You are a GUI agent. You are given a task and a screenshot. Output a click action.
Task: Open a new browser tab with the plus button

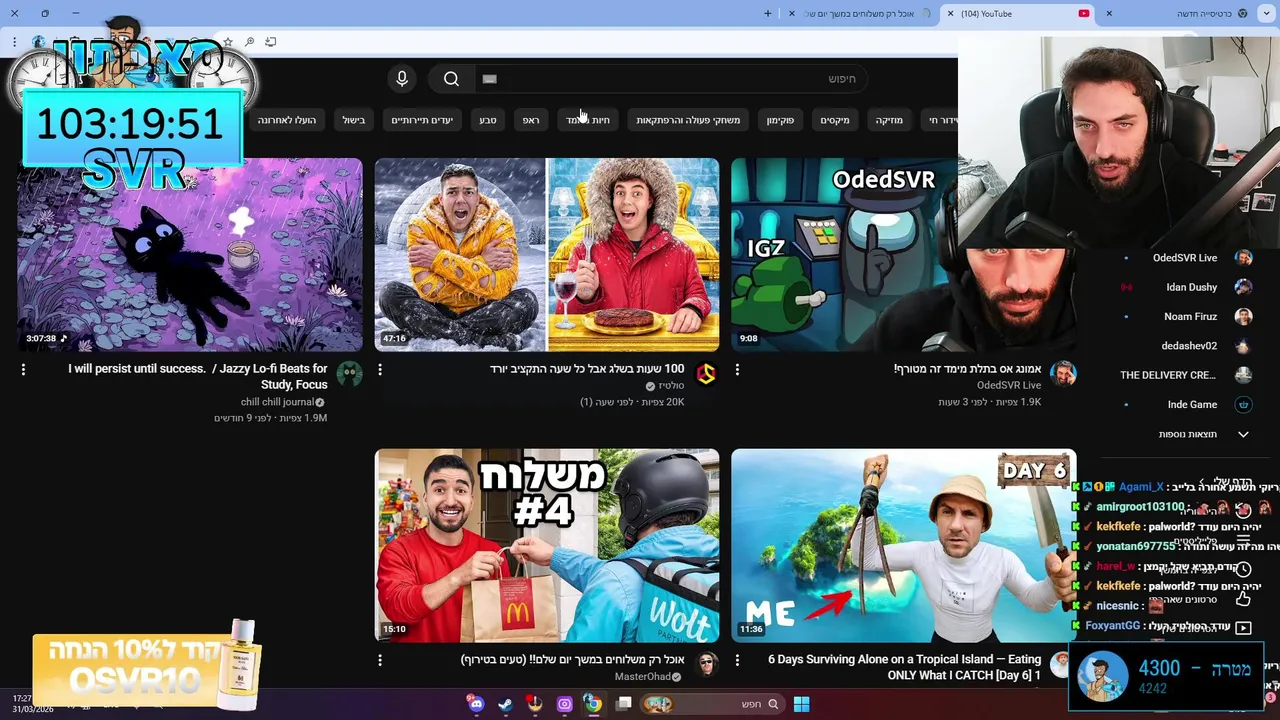[x=768, y=14]
